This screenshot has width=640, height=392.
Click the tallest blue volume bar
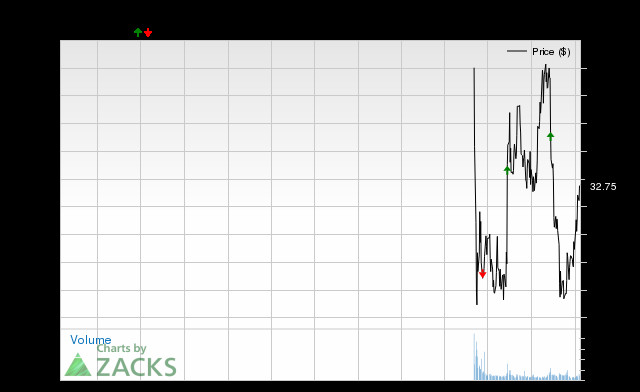(x=474, y=357)
